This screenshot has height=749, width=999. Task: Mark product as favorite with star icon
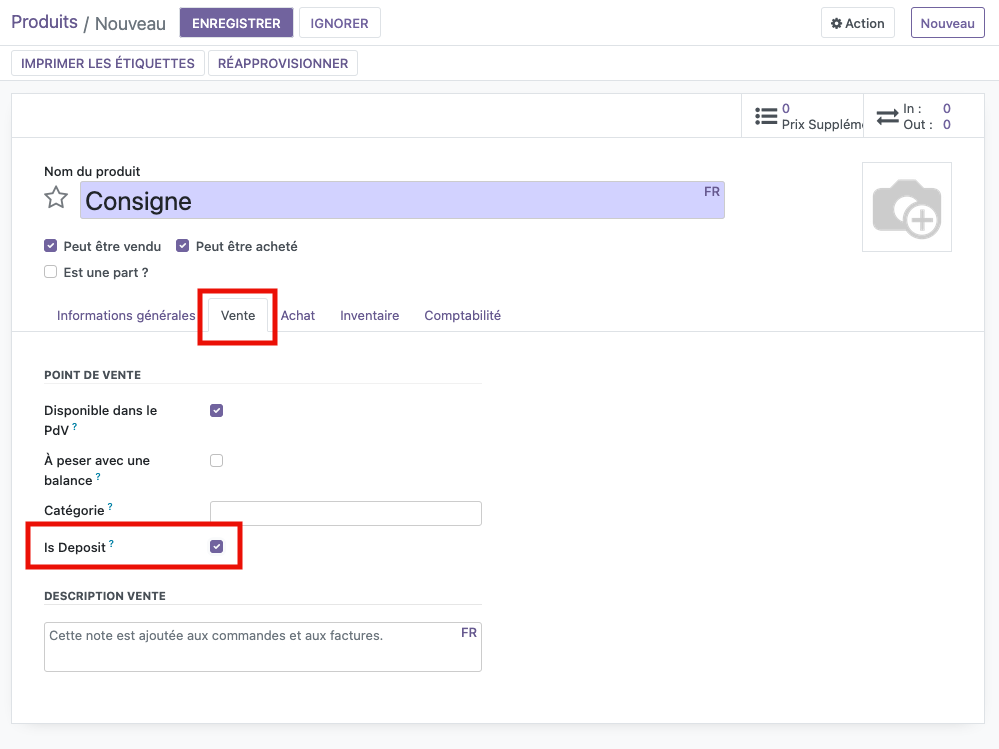click(x=56, y=198)
